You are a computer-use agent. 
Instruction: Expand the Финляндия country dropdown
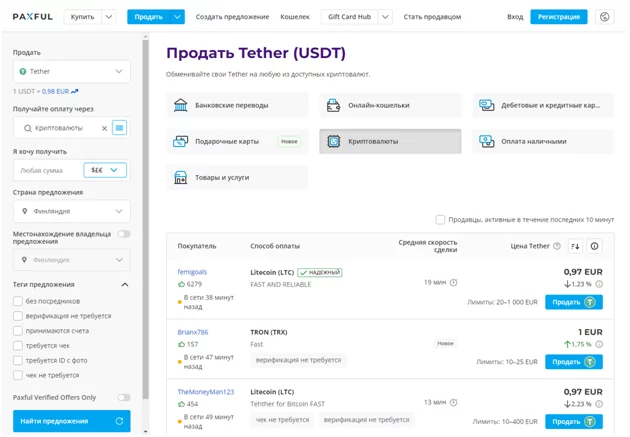[x=72, y=212]
